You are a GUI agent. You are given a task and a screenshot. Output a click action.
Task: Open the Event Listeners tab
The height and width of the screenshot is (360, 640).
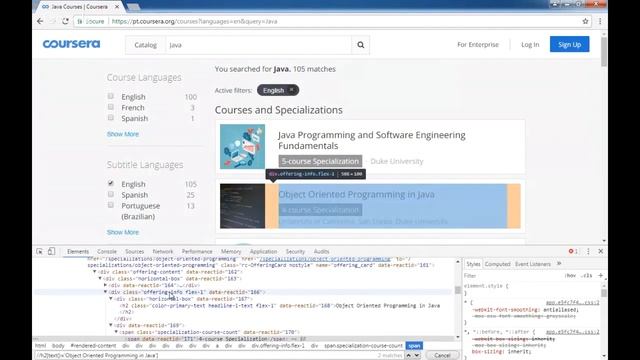(x=533, y=264)
